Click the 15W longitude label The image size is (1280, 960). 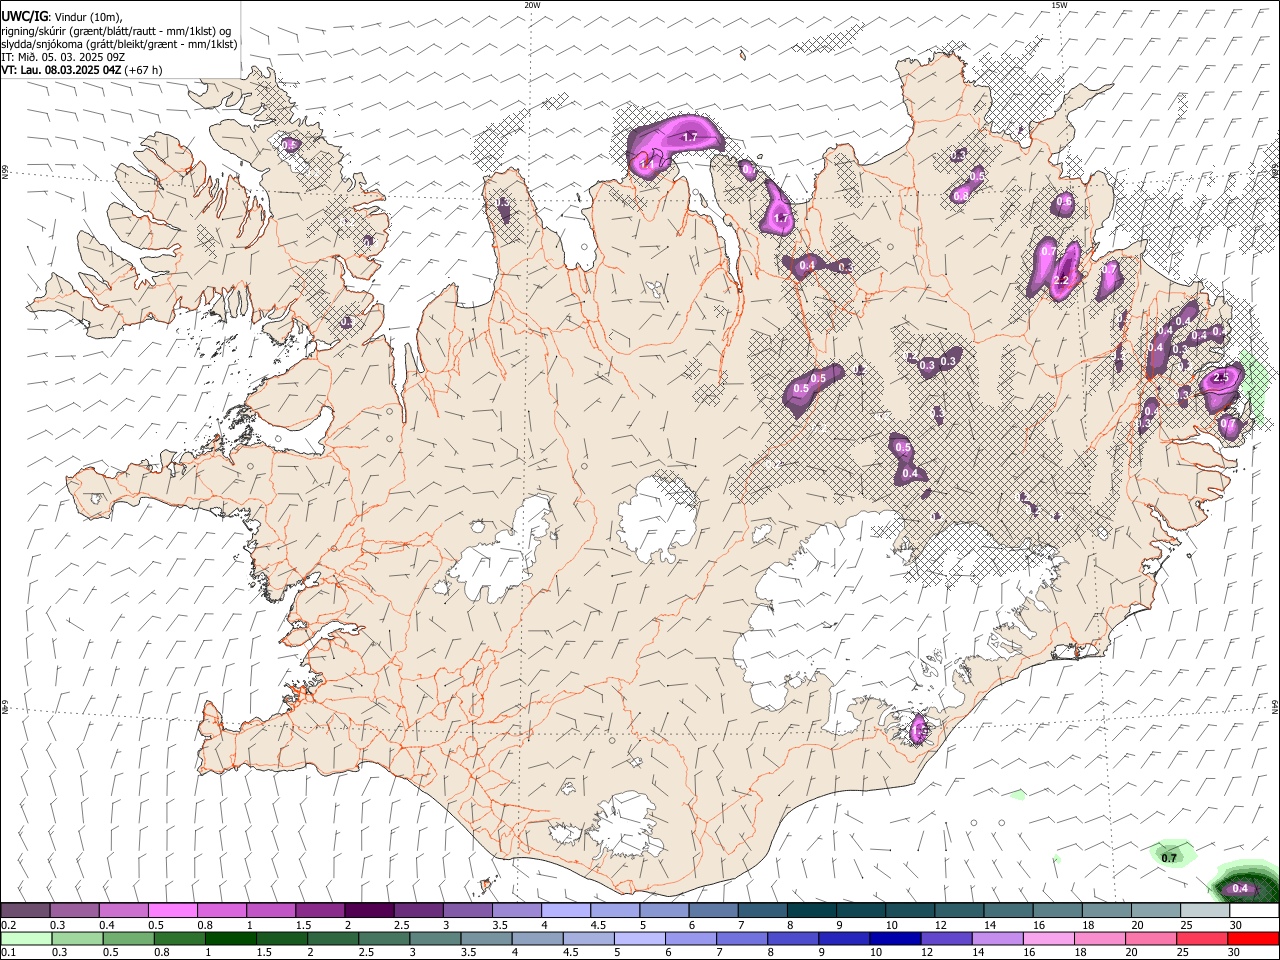(1059, 5)
